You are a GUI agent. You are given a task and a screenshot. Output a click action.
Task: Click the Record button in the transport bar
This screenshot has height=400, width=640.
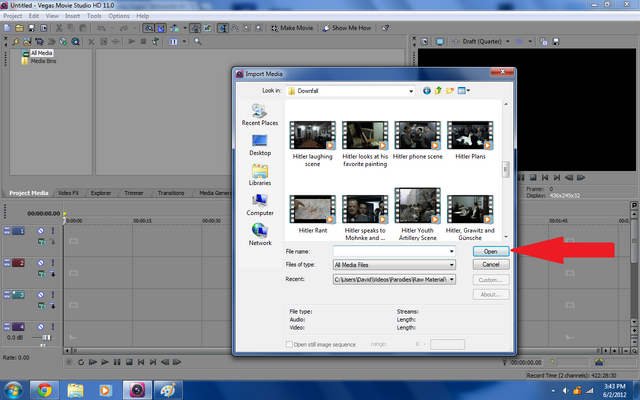[69, 362]
